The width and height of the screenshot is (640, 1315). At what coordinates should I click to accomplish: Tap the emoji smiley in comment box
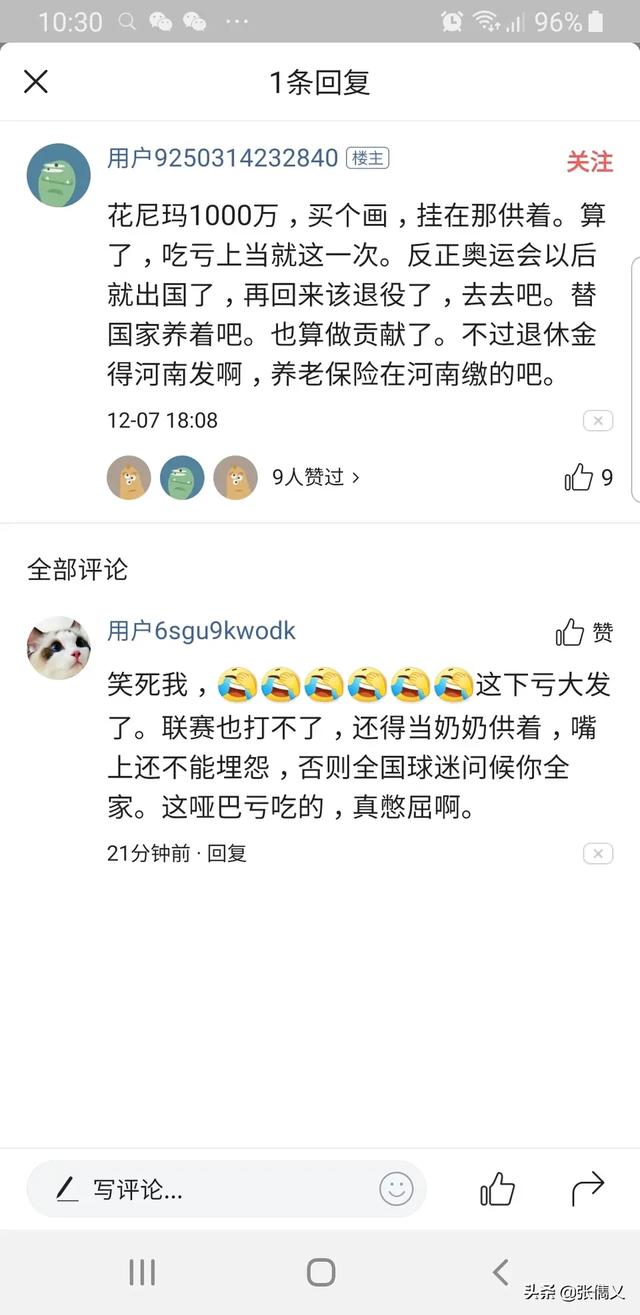coord(396,1189)
